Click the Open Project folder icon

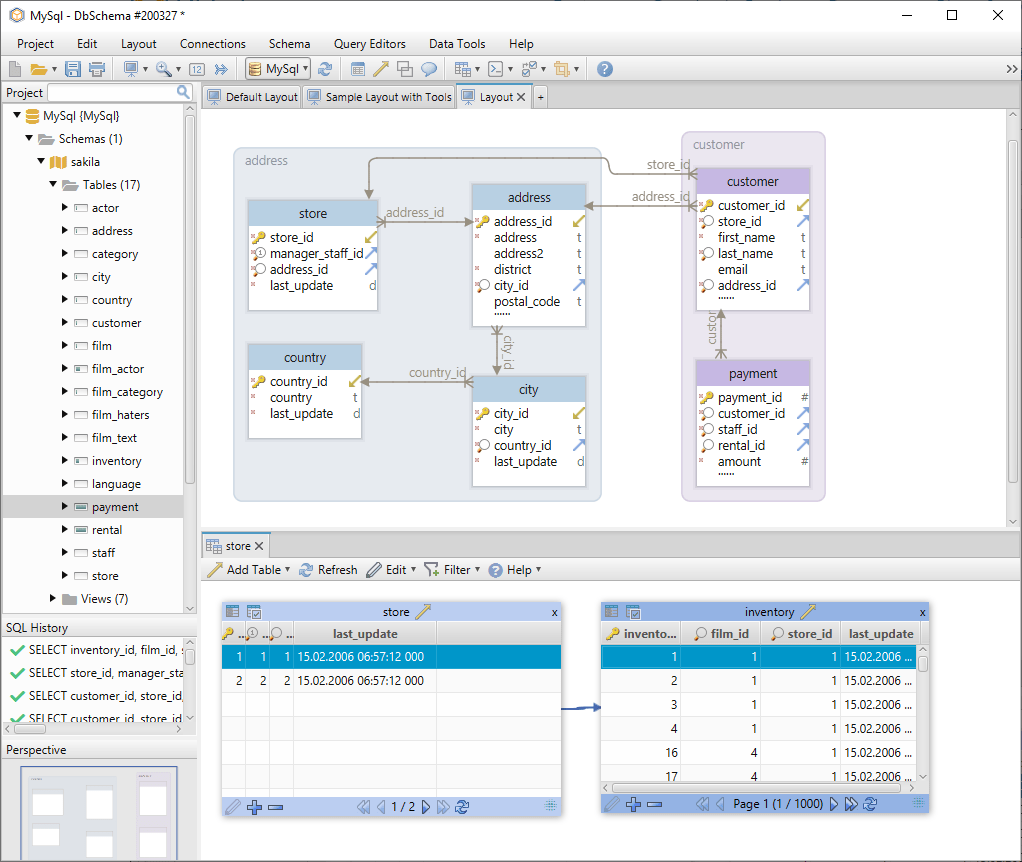click(38, 69)
